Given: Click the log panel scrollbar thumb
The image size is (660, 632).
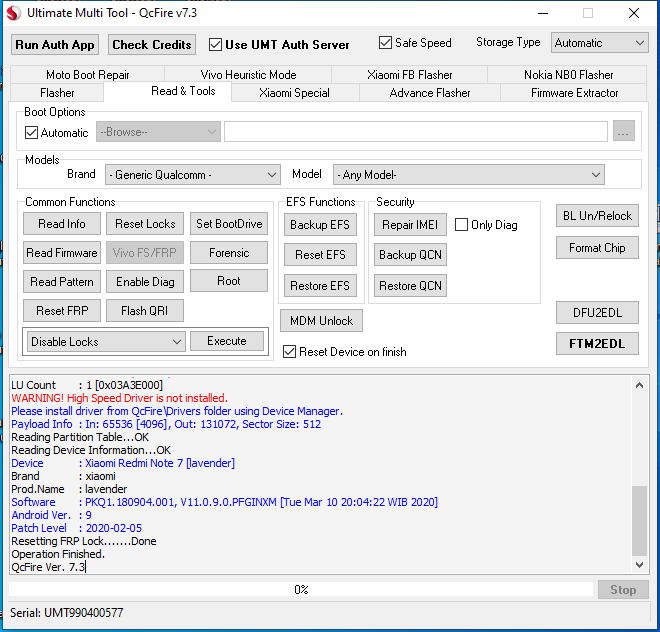Looking at the screenshot, I should 639,521.
